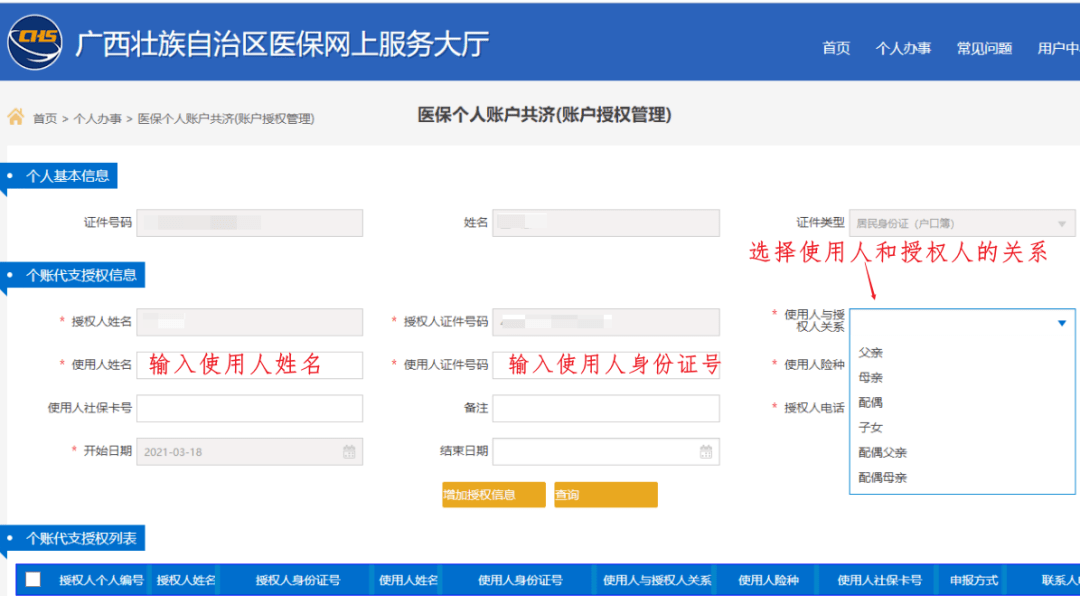Viewport: 1080px width, 596px height.
Task: Click the CHS logo icon
Action: click(x=35, y=42)
